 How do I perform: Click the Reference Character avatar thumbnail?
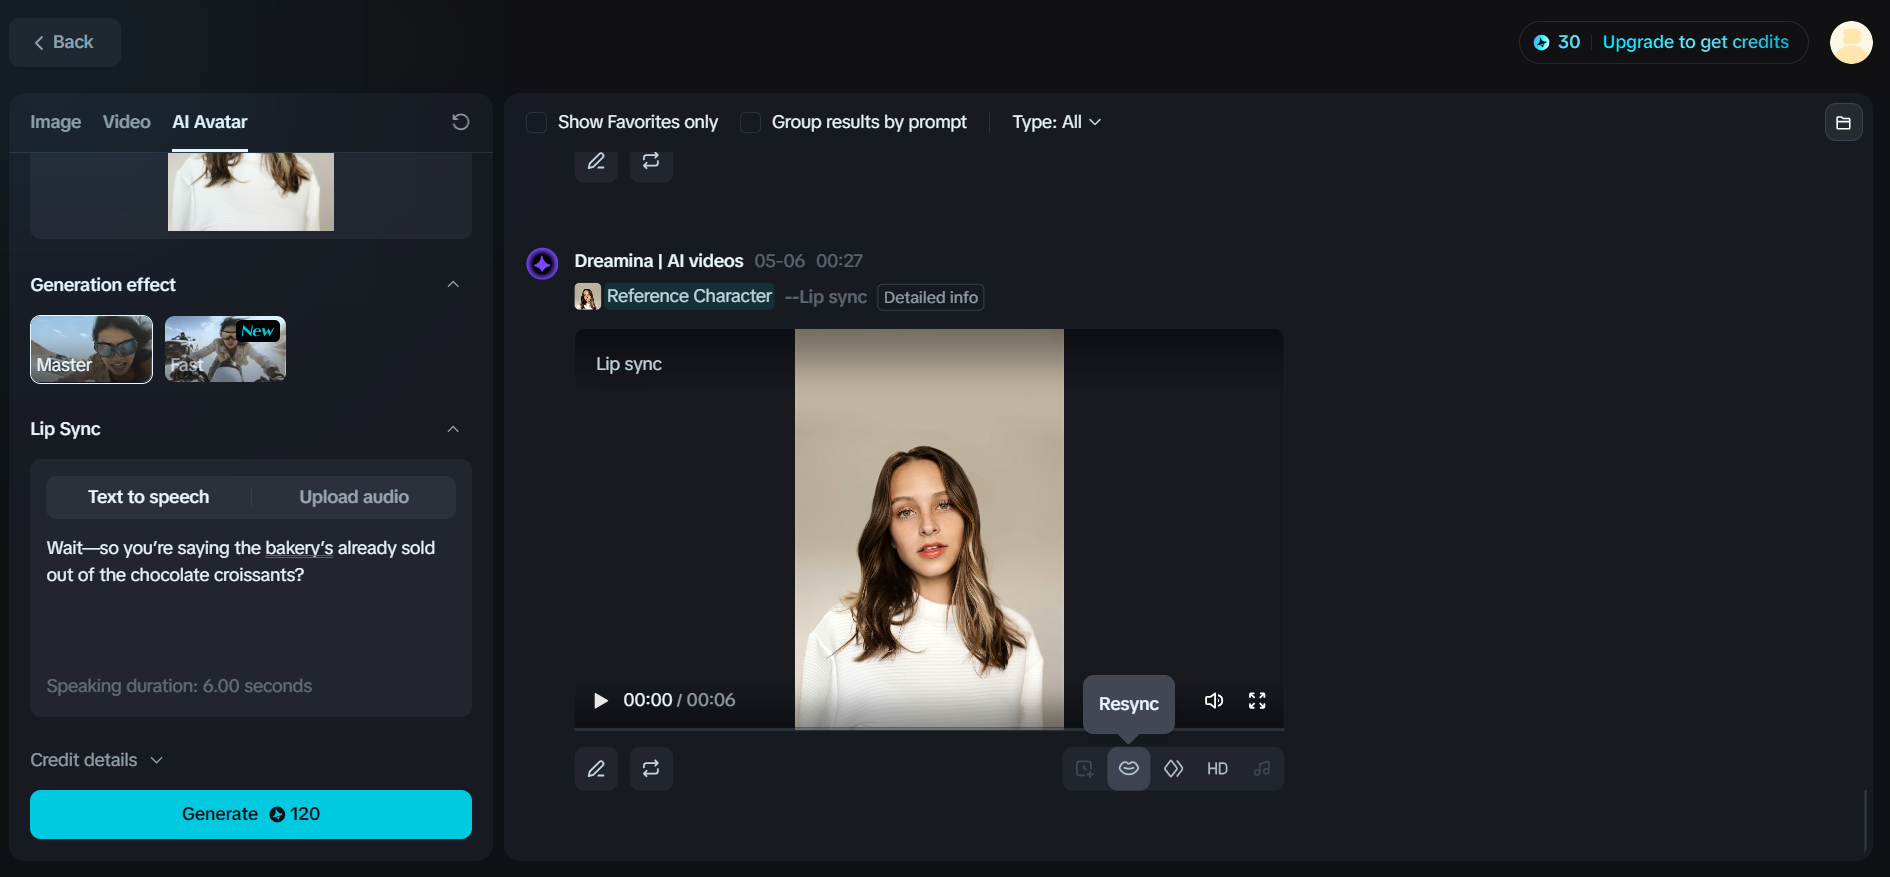click(x=588, y=297)
